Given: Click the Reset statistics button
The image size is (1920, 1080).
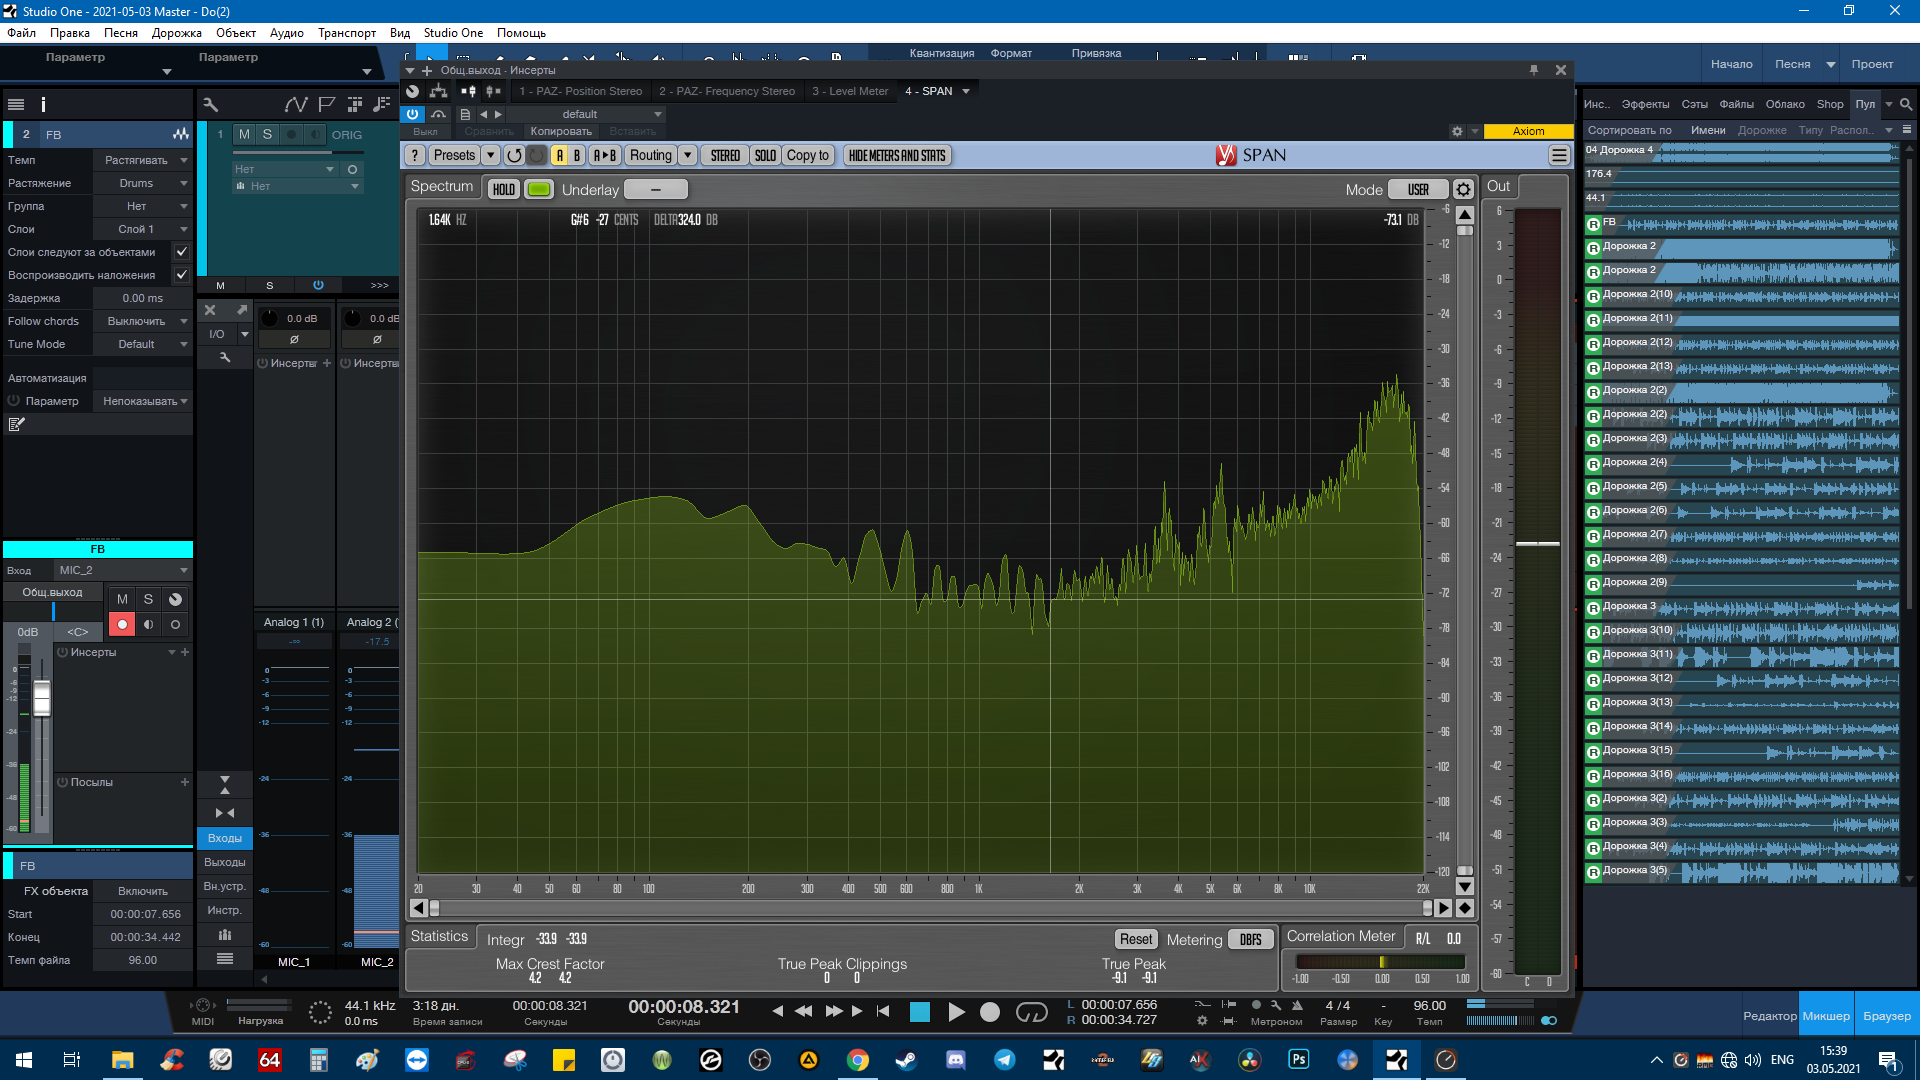Looking at the screenshot, I should click(1135, 940).
